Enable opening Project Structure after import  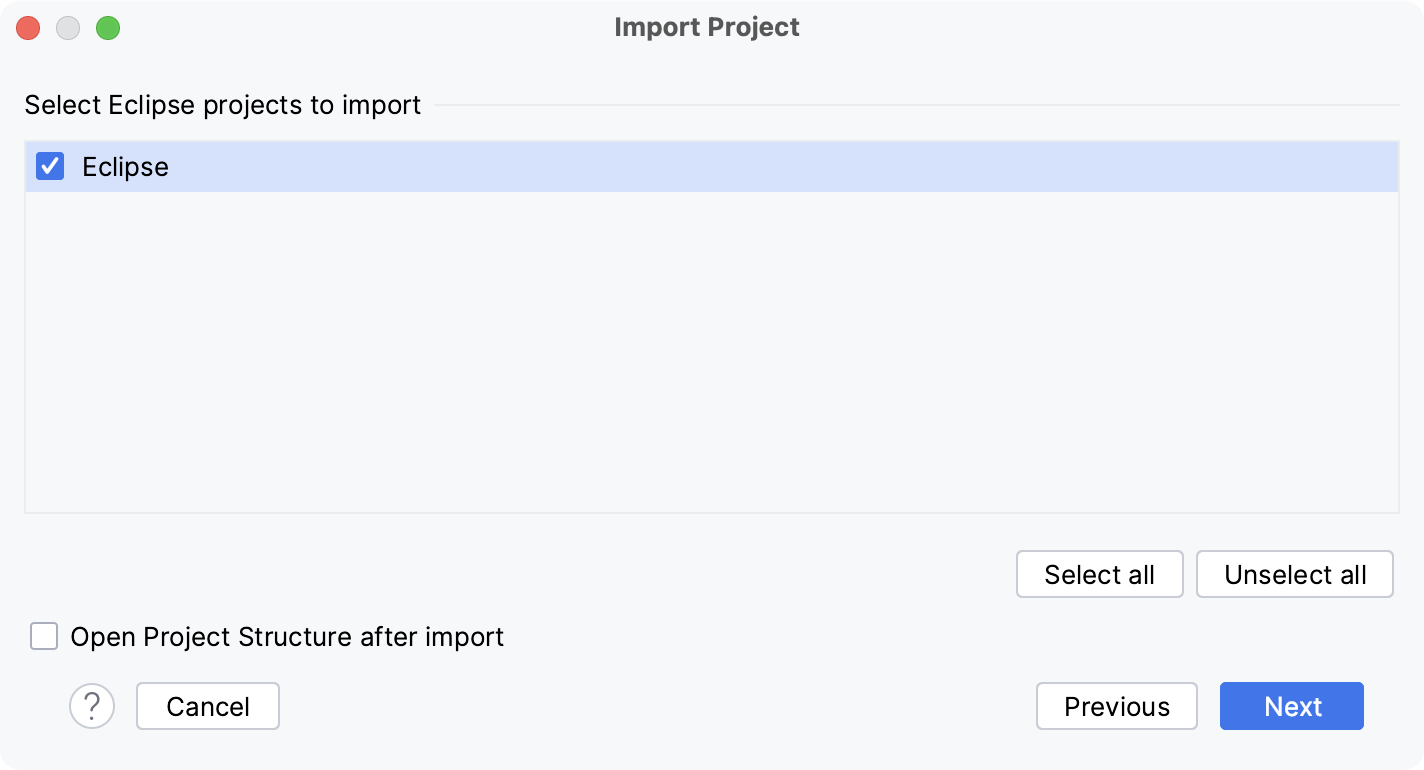(x=44, y=637)
